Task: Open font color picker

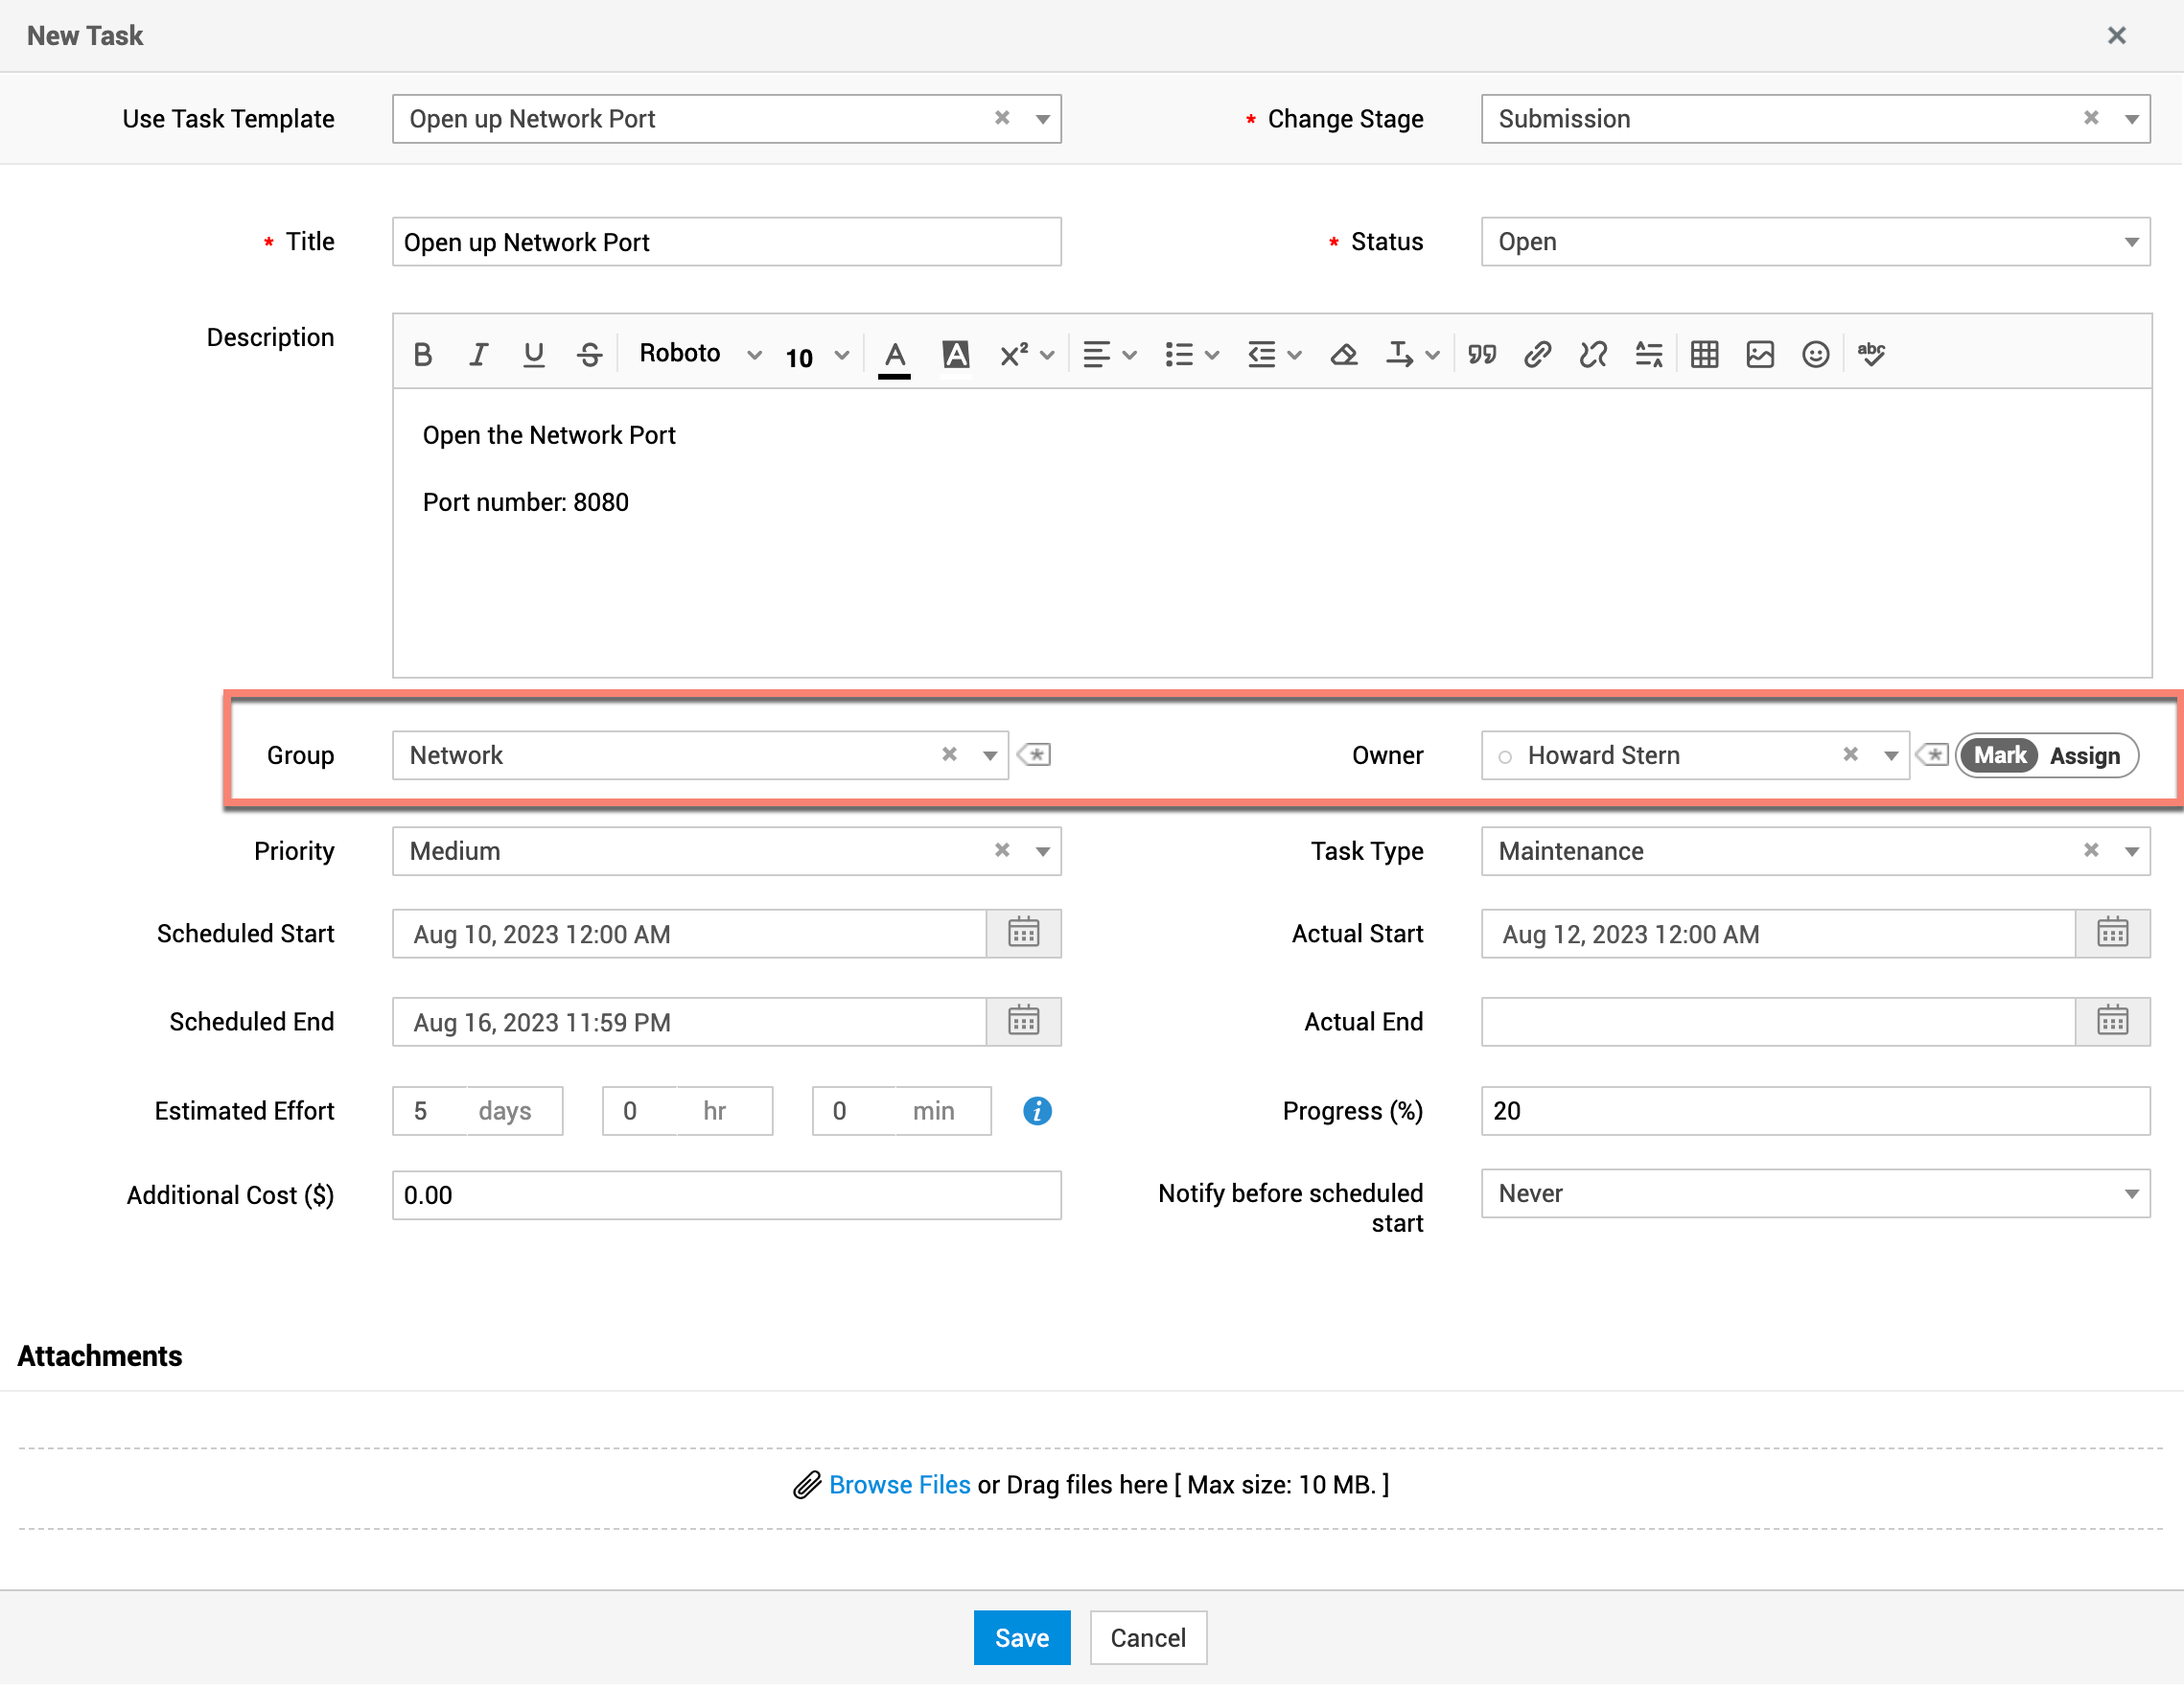Action: (x=895, y=357)
